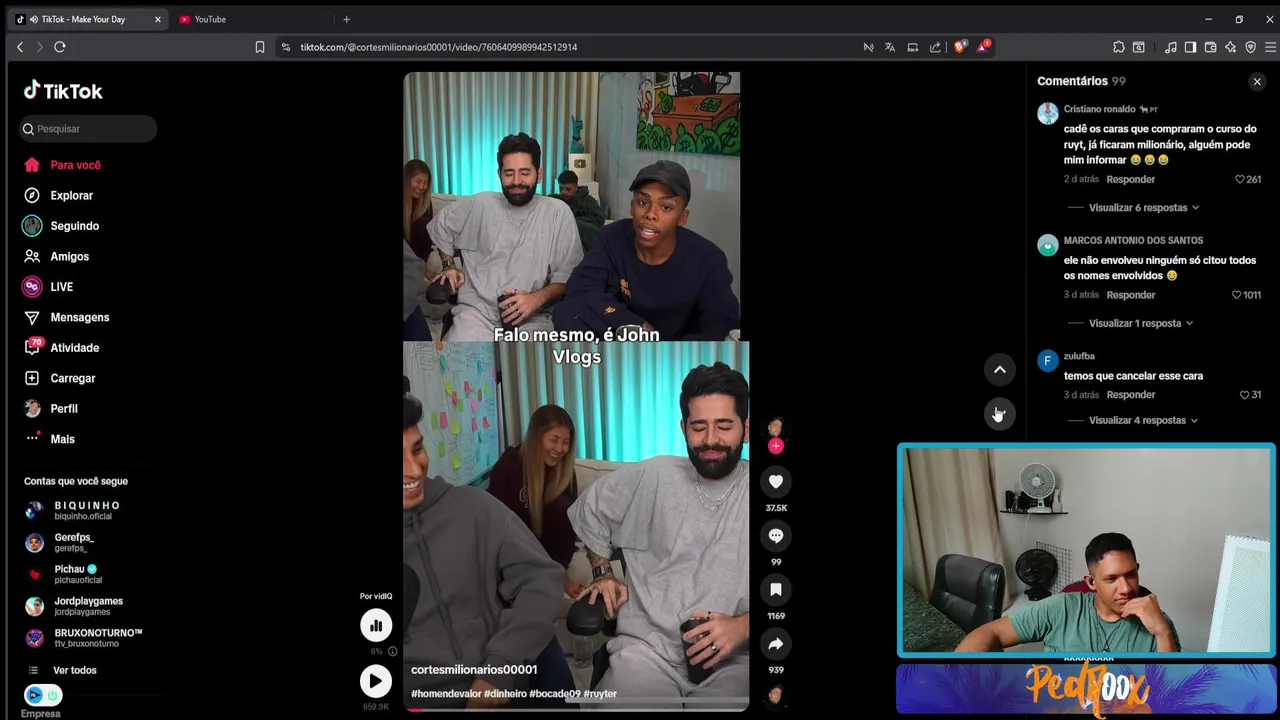Screen dimensions: 1280x720
Task: Go to previous video with up arrow
Action: pos(999,370)
